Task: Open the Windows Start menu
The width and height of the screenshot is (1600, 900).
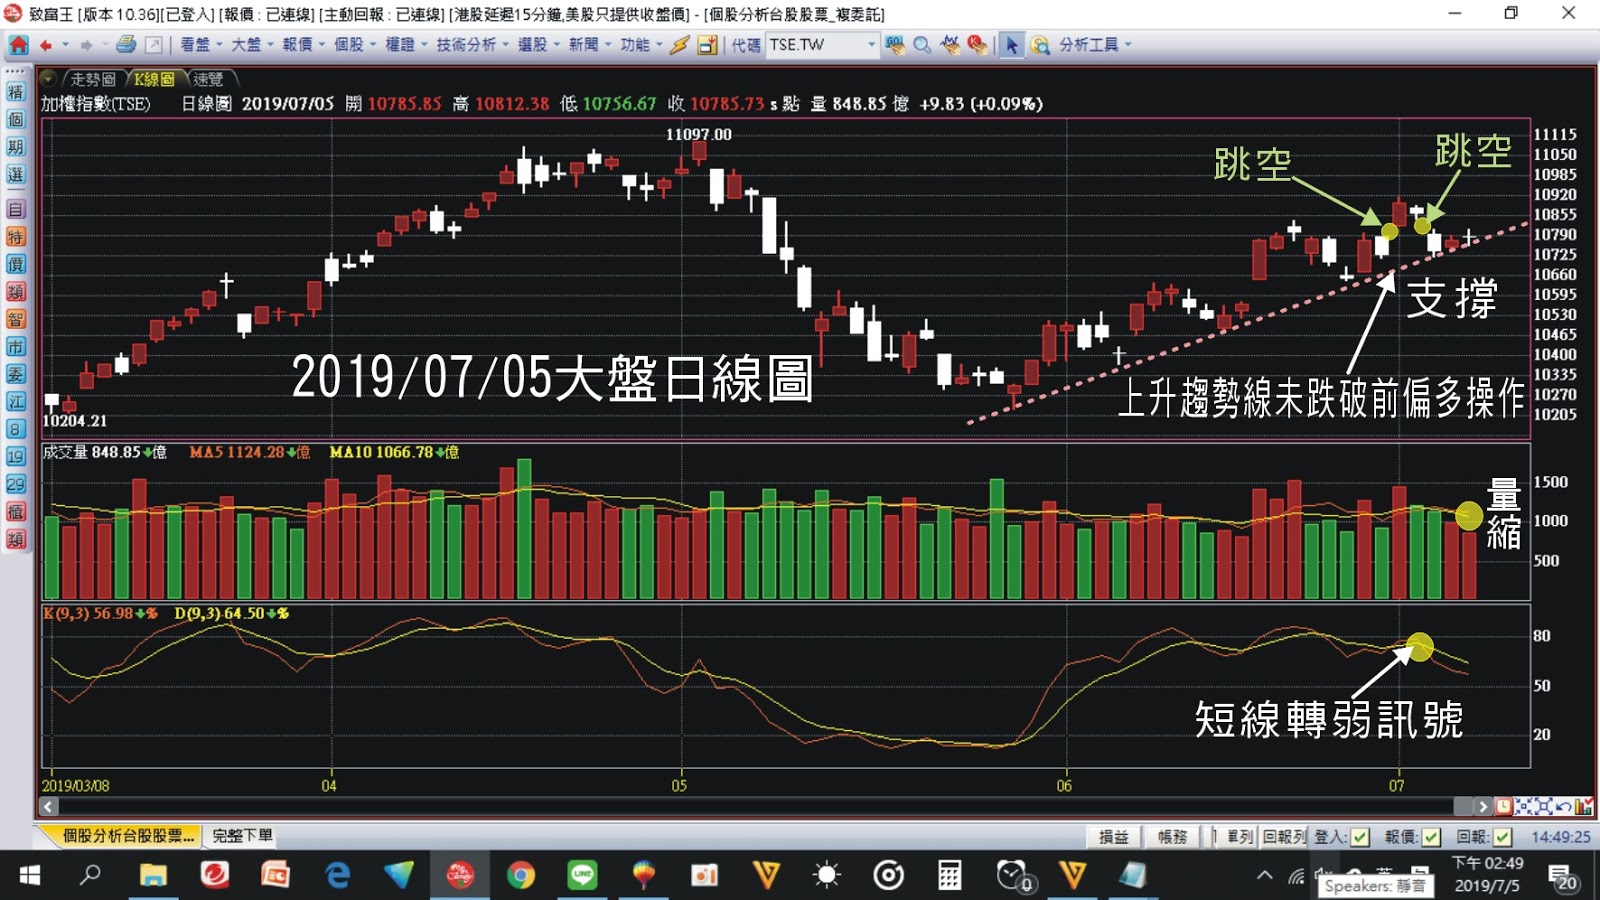Action: pos(30,876)
